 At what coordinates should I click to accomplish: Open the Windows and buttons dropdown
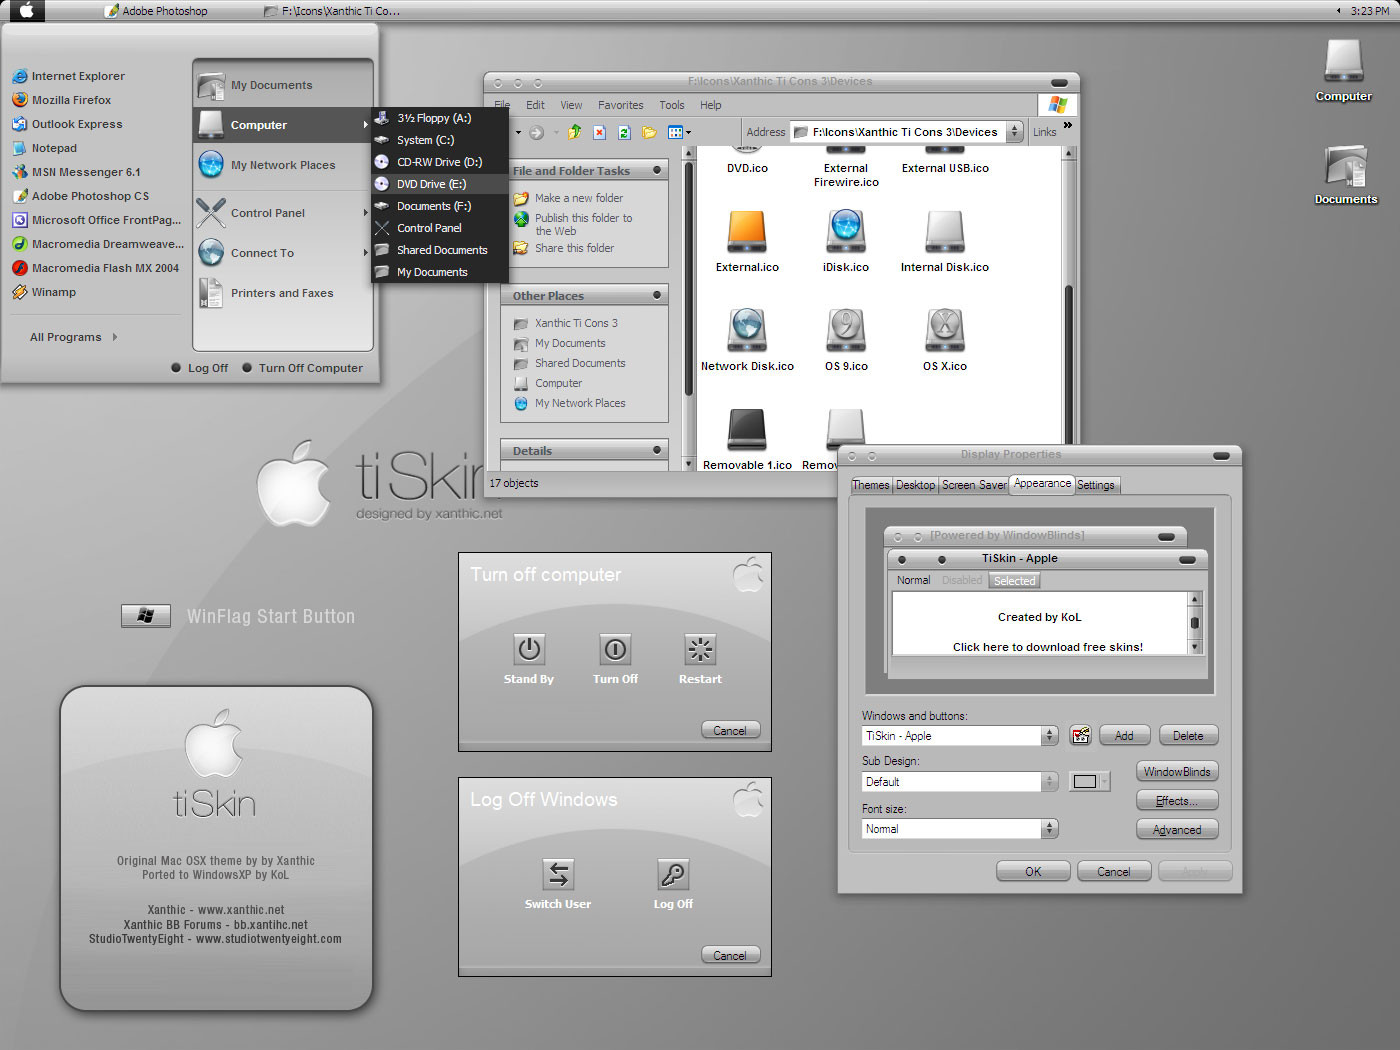click(x=1049, y=736)
